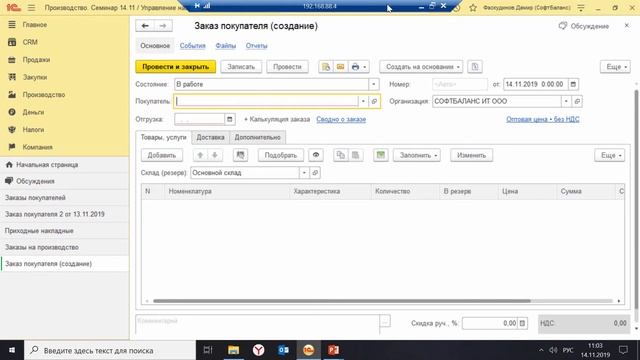The image size is (640, 360).
Task: Click Оптовая цена • без НДС link
Action: (542, 119)
